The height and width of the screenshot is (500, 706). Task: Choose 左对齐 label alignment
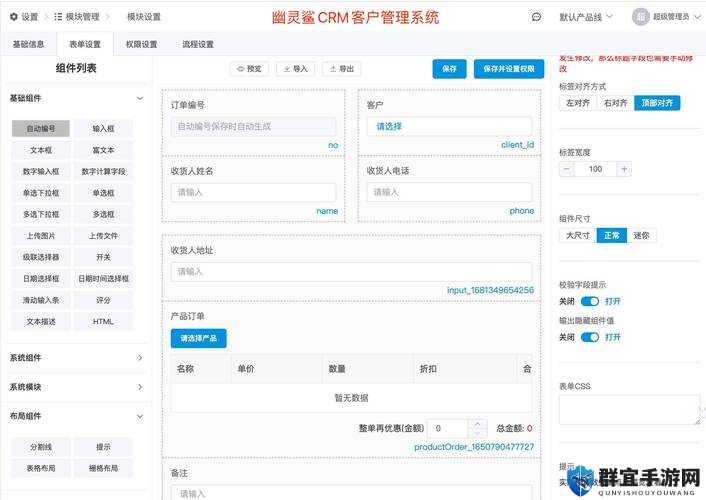tap(578, 103)
